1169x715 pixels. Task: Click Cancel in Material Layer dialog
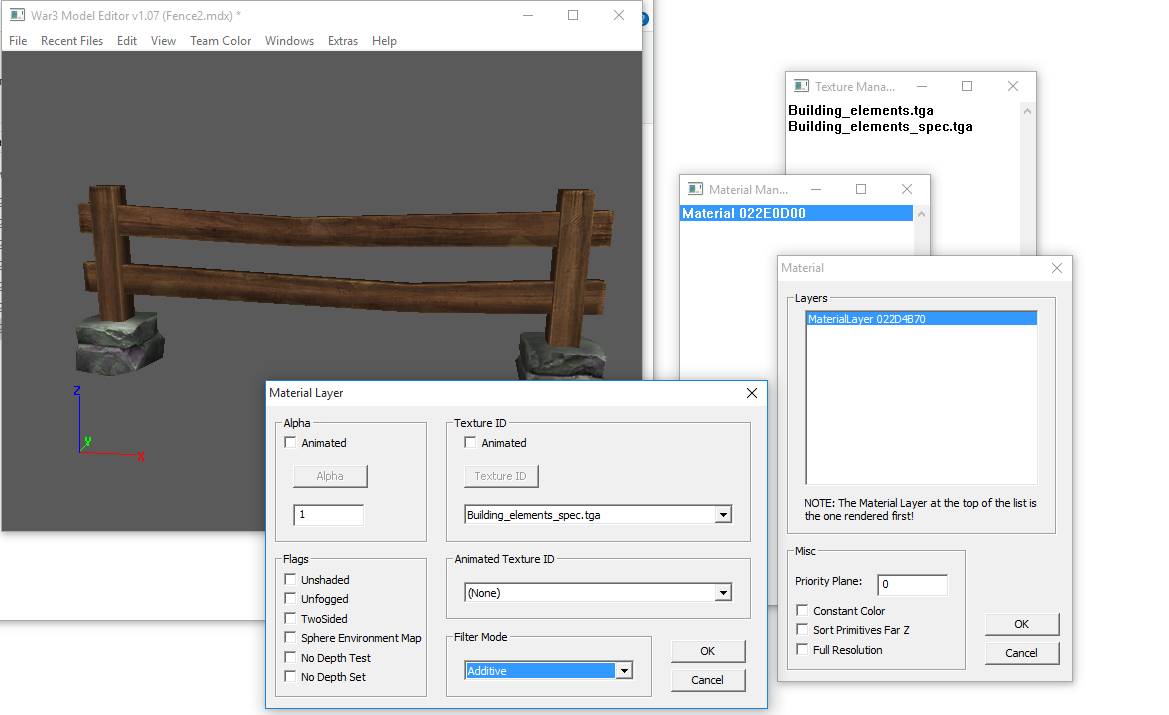click(x=708, y=680)
